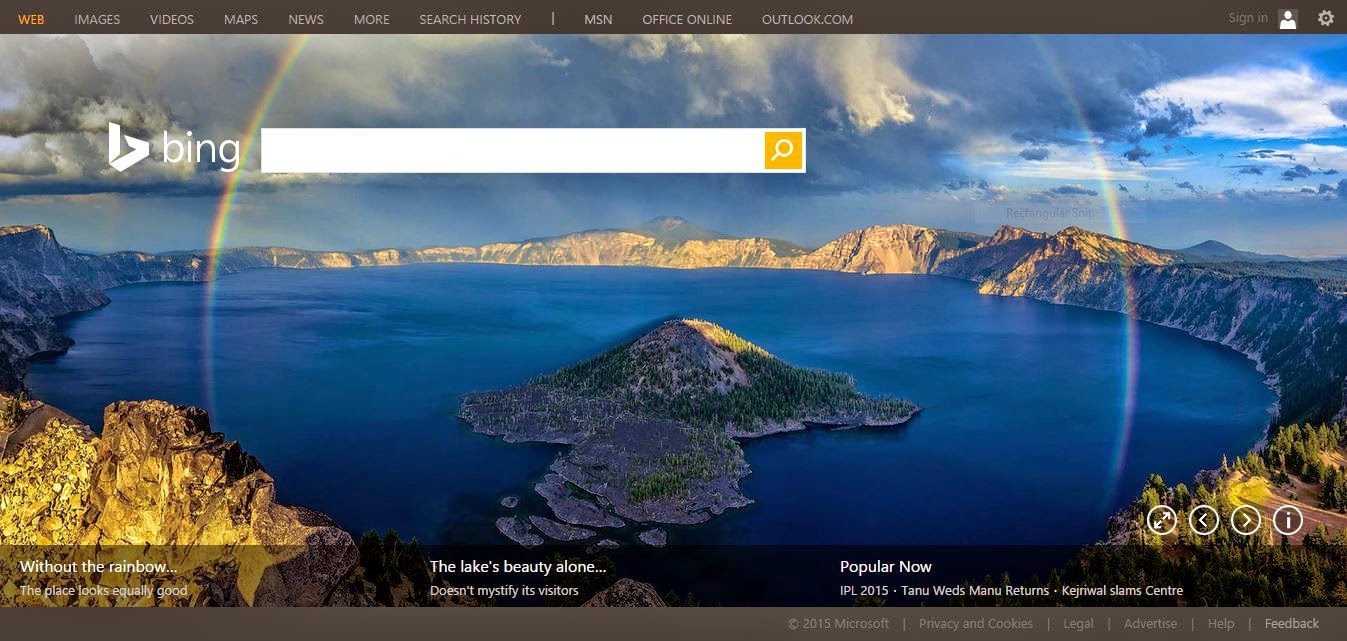View your SEARCH HISTORY
The width and height of the screenshot is (1347, 641).
pos(470,19)
